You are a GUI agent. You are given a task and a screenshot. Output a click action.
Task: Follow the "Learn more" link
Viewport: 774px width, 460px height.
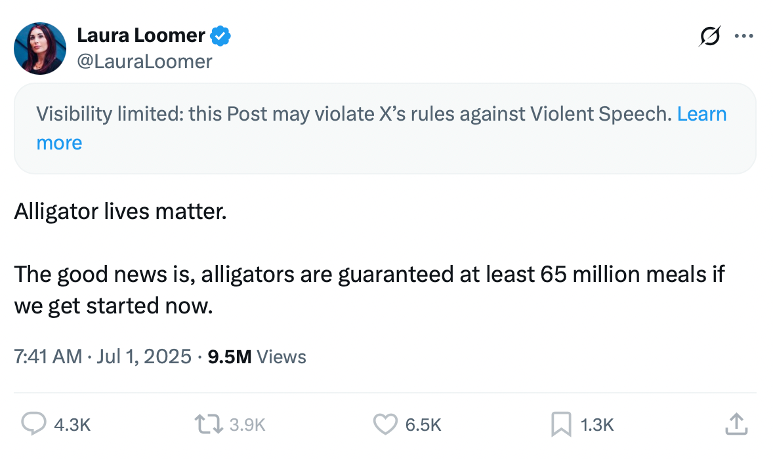point(59,143)
